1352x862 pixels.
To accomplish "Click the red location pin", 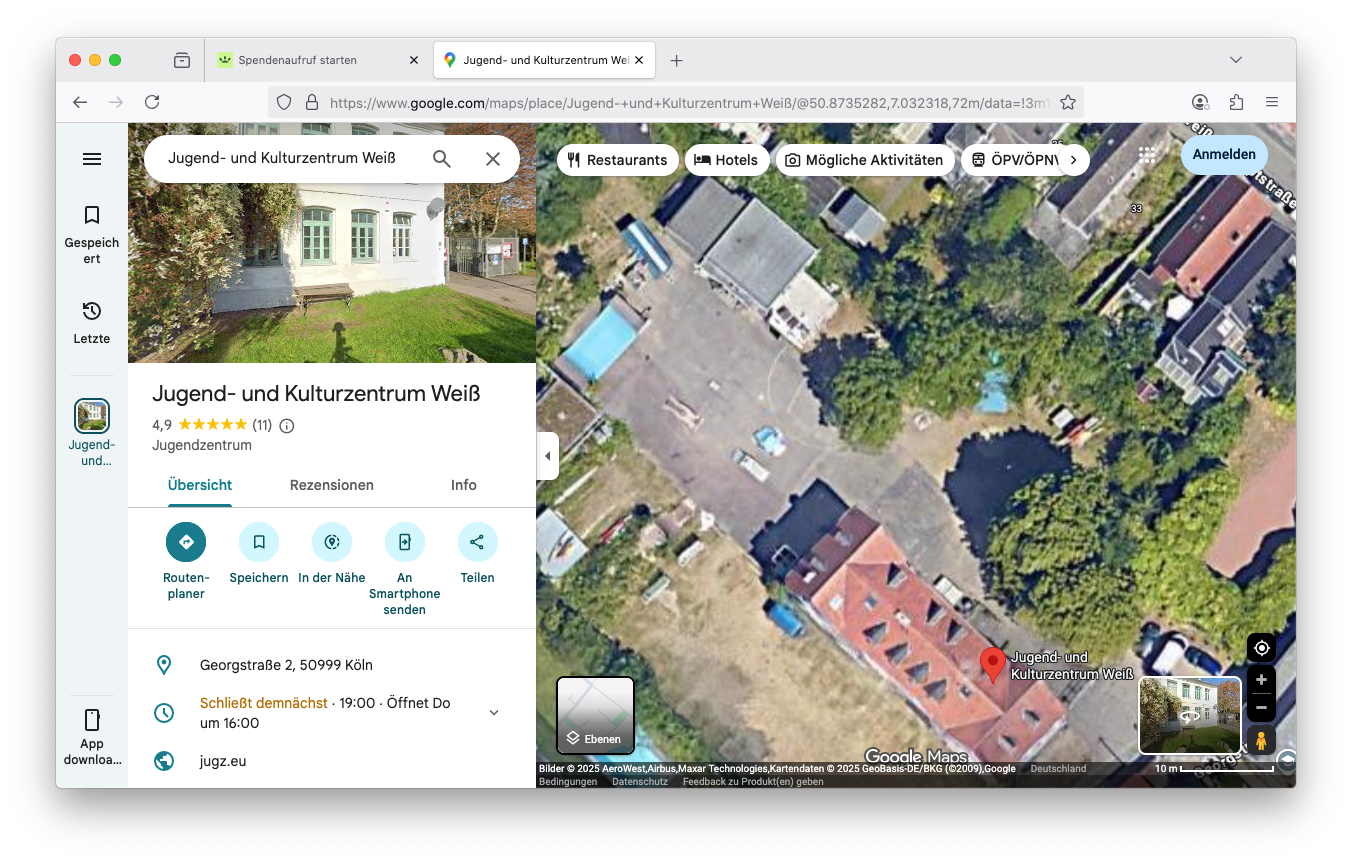I will click(992, 665).
